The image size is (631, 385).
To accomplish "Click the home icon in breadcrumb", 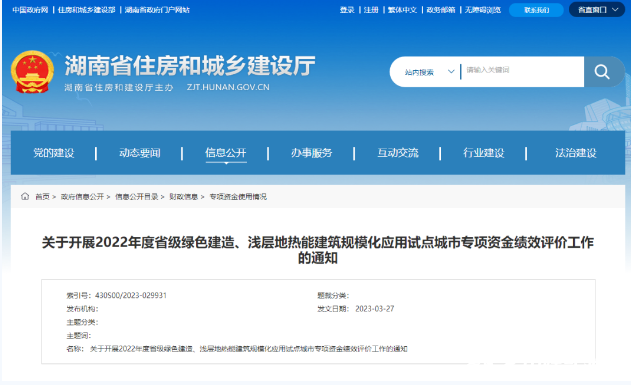I will pos(25,196).
